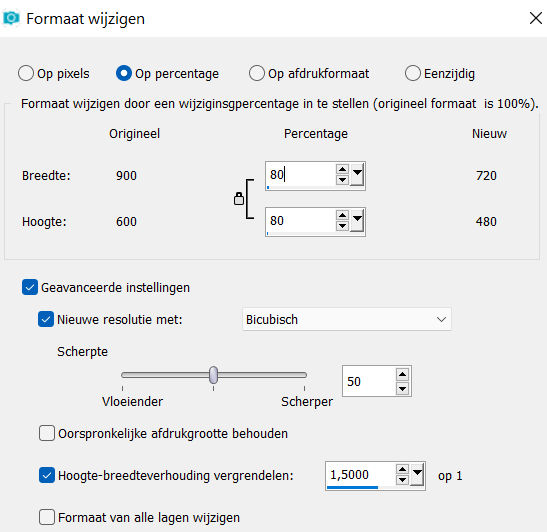Image resolution: width=547 pixels, height=532 pixels.
Task: Select the Op pixels radio option
Action: pos(26,73)
